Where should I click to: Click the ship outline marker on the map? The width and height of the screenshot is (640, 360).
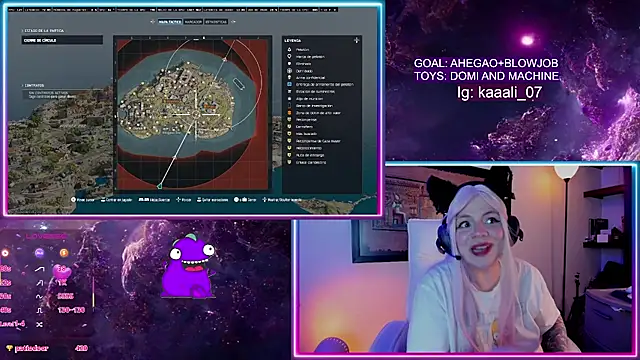pos(239,84)
